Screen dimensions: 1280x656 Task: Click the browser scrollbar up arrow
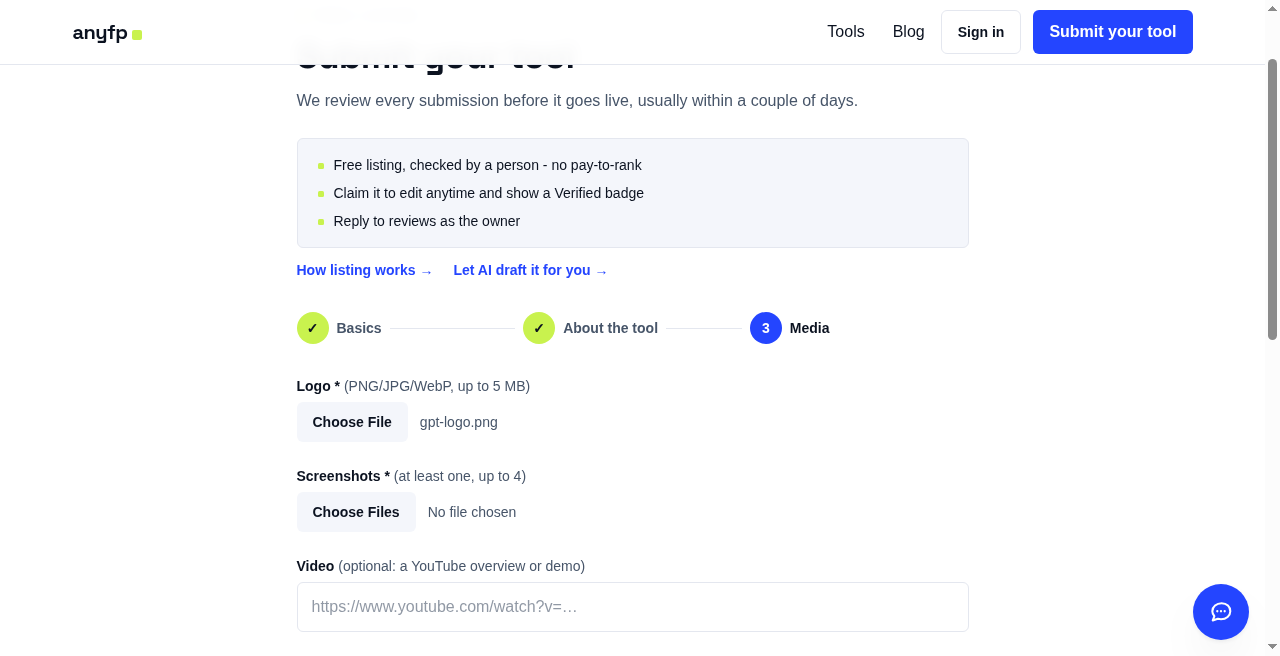1272,8
